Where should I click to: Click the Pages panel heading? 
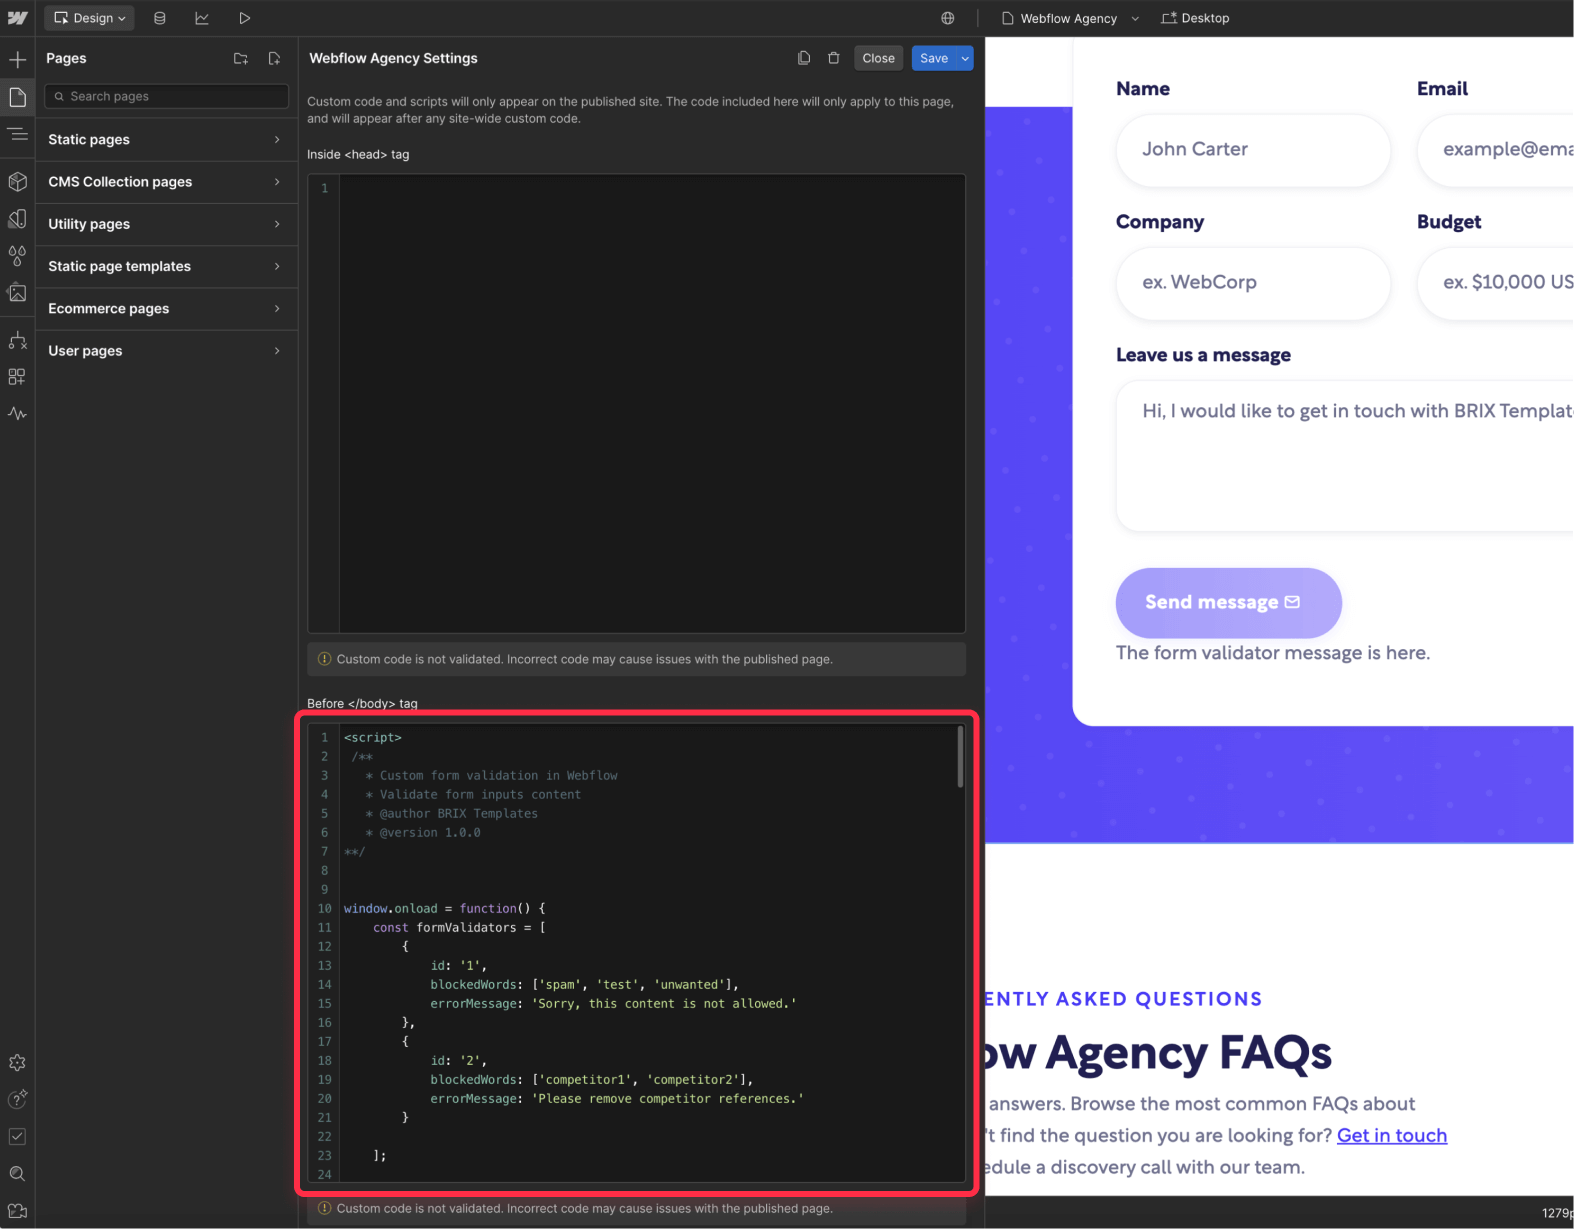pyautogui.click(x=66, y=58)
